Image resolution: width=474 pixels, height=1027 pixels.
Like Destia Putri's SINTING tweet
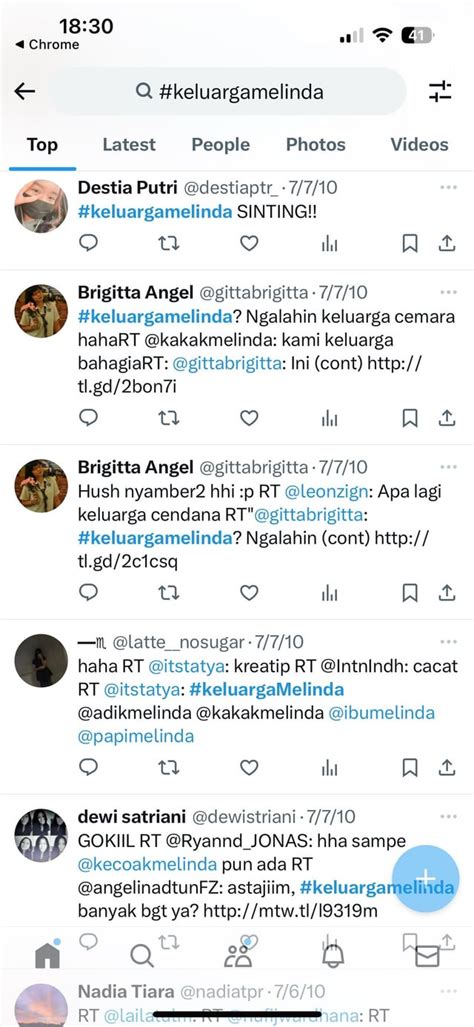[x=249, y=244]
